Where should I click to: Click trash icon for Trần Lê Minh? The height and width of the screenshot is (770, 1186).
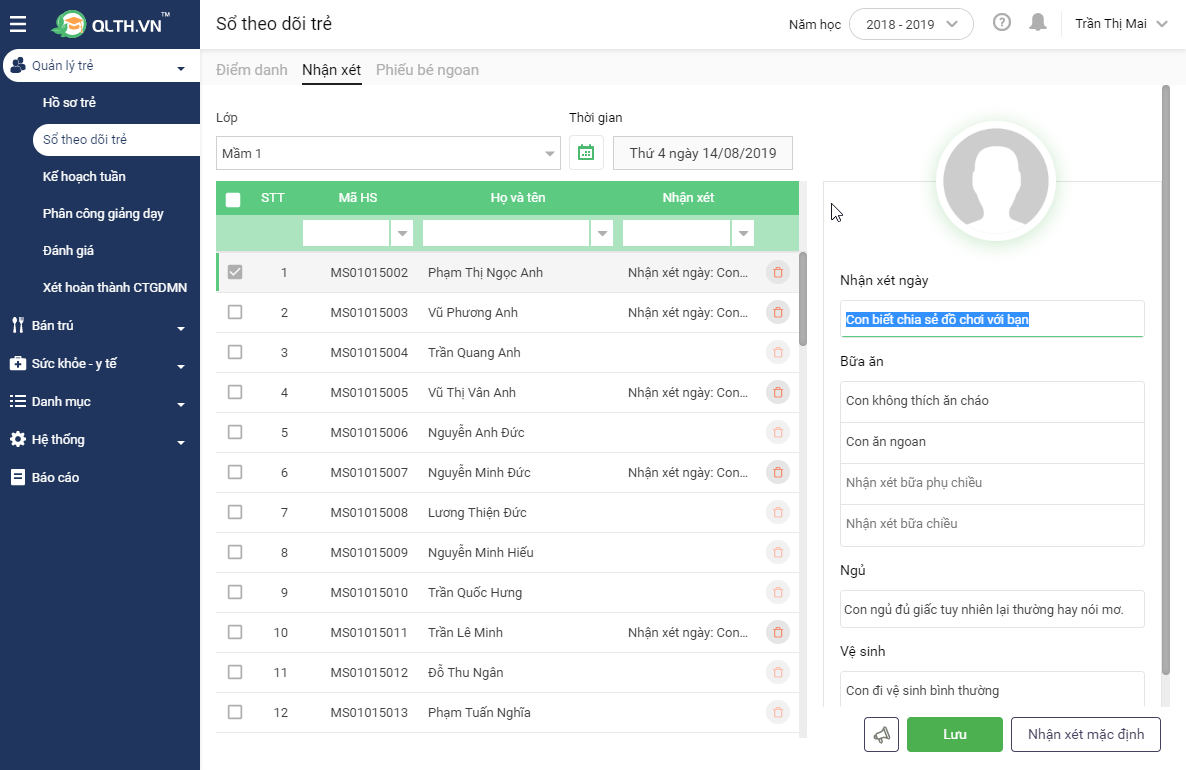pos(777,632)
